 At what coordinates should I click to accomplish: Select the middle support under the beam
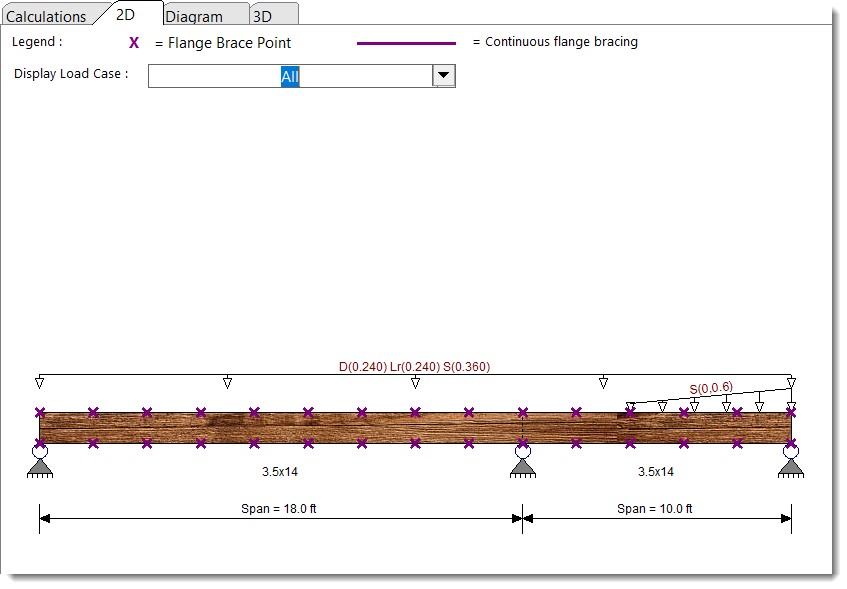pyautogui.click(x=522, y=462)
